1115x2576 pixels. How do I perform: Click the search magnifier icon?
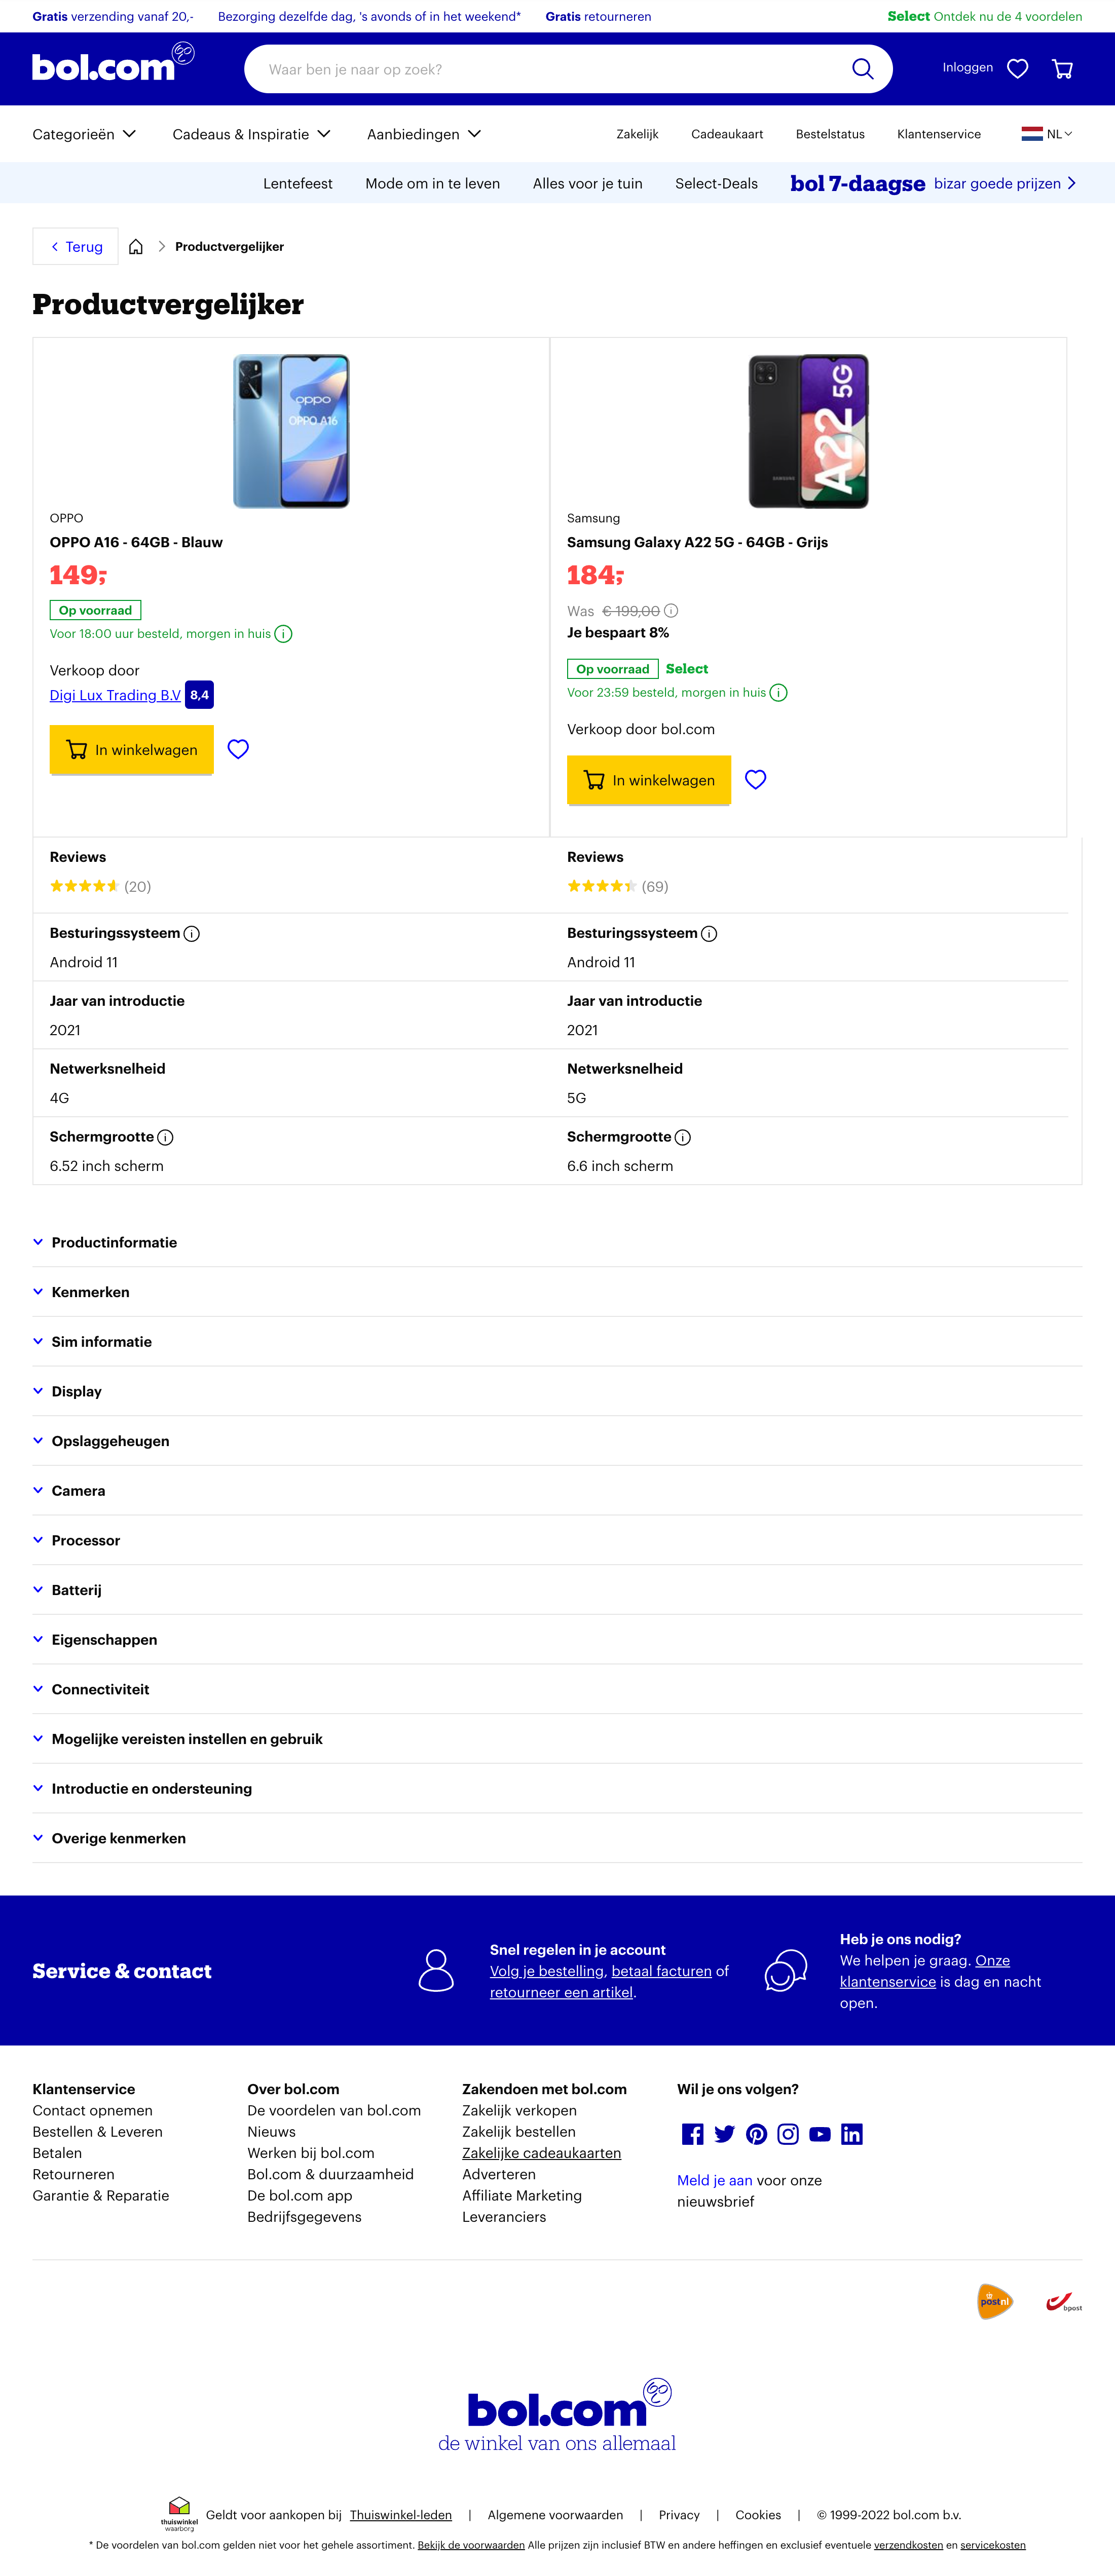(862, 69)
